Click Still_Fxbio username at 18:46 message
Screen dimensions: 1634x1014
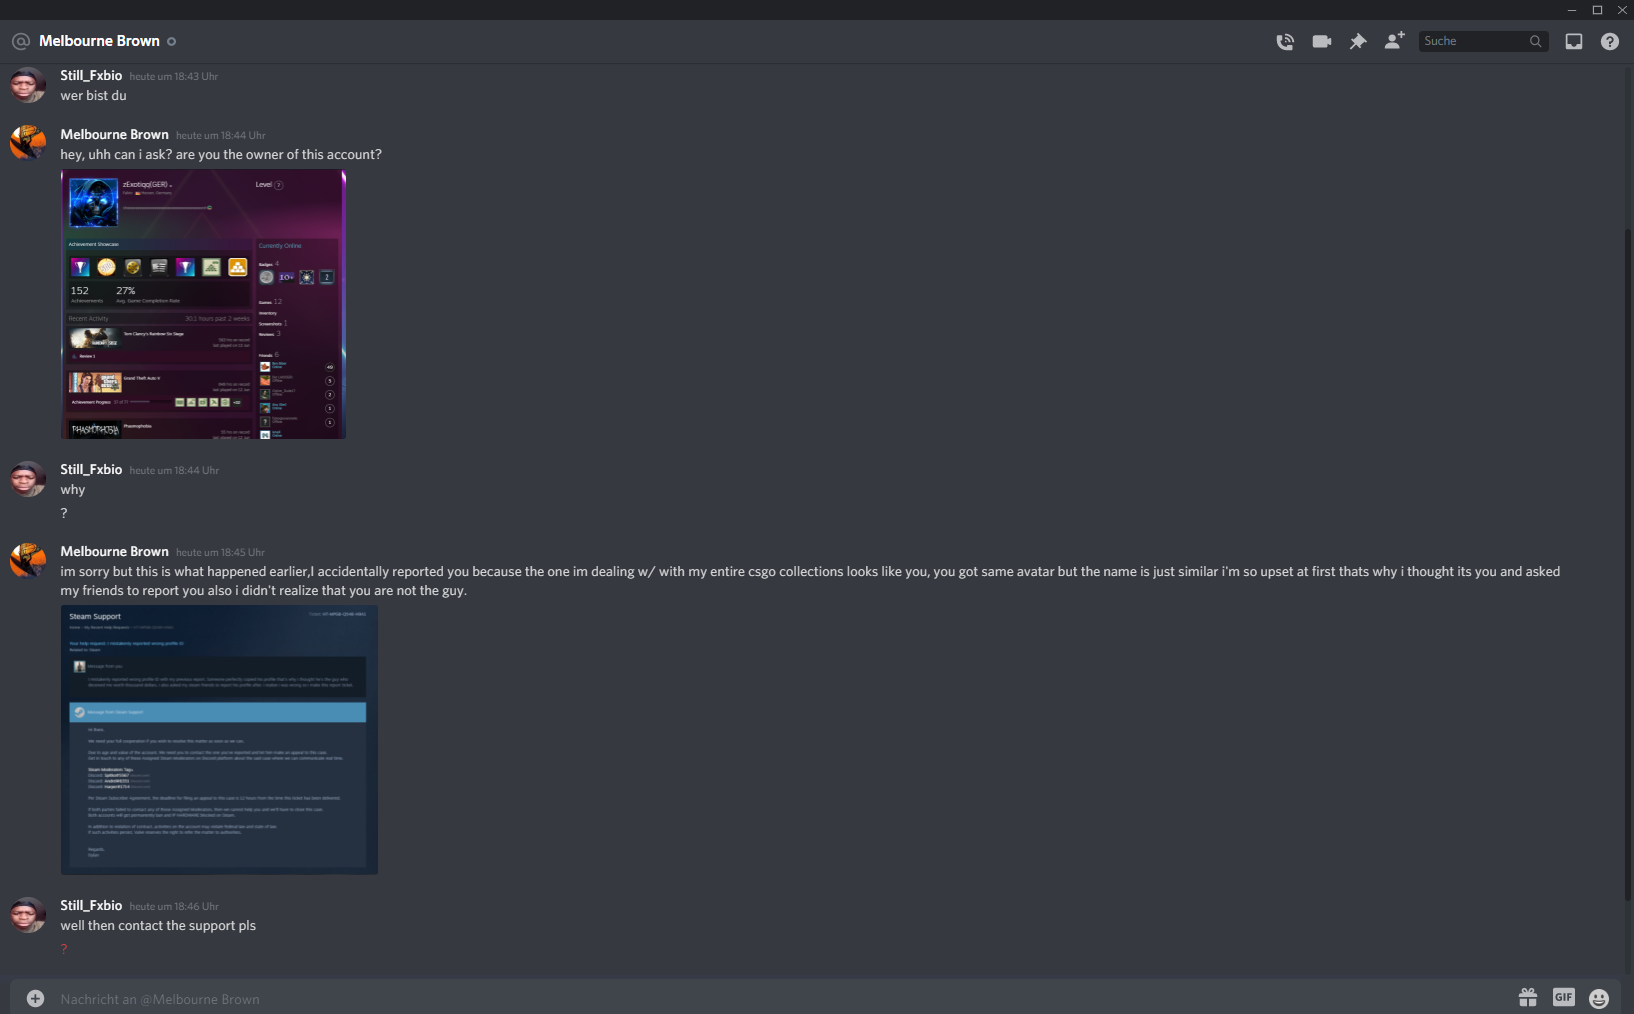[91, 905]
